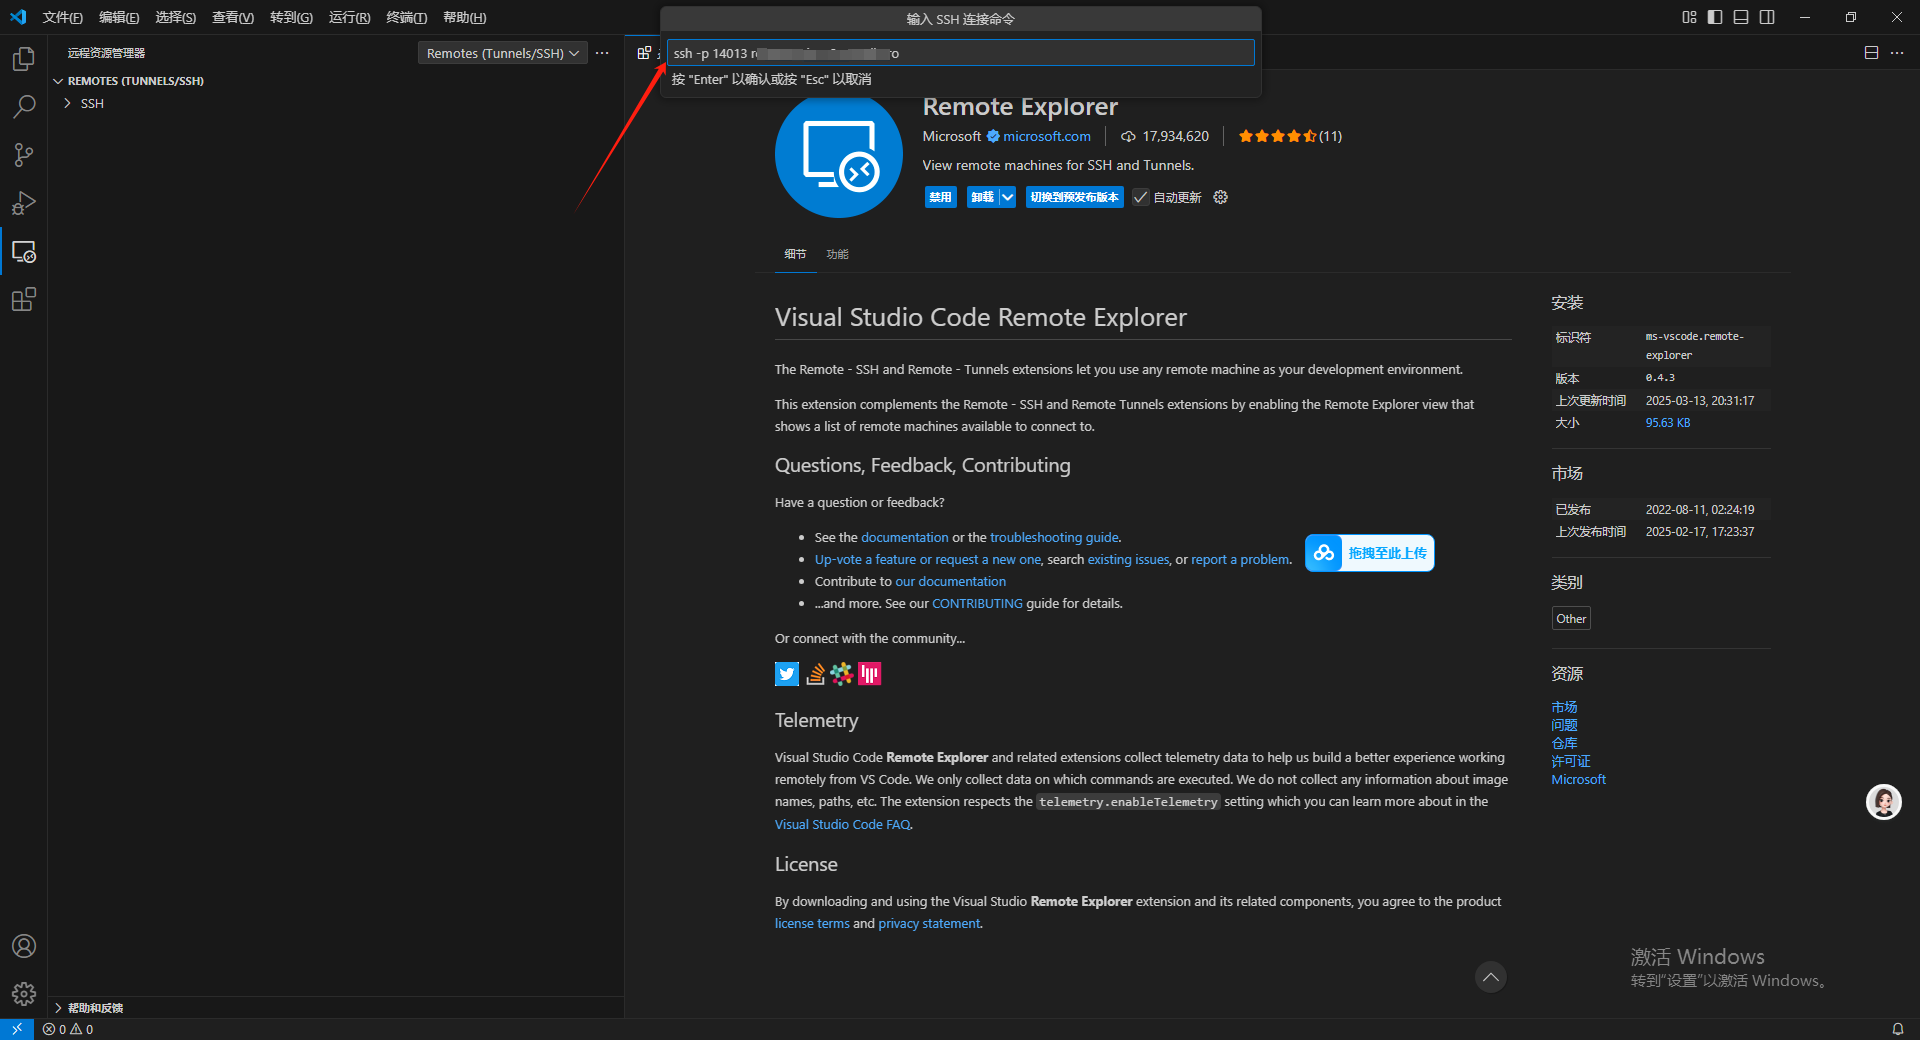Viewport: 1920px width, 1040px height.
Task: Open the 编辑(E) menu
Action: pyautogui.click(x=119, y=17)
